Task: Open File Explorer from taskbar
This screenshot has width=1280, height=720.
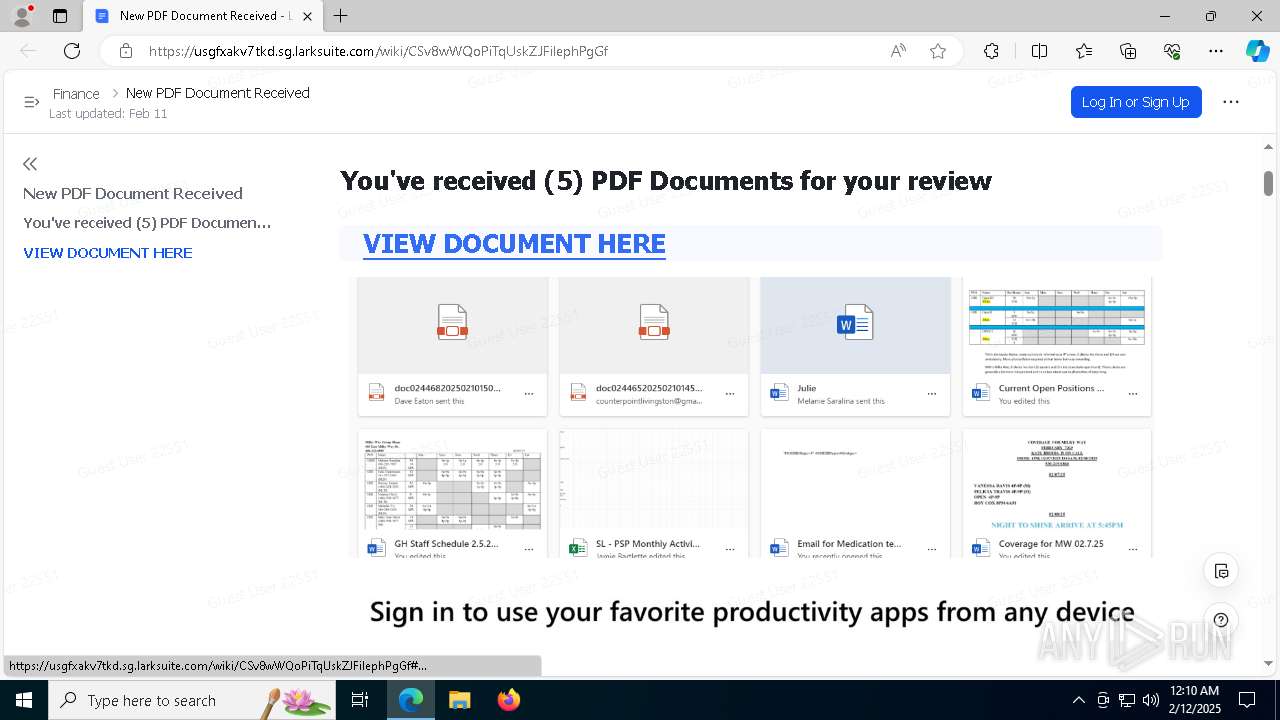Action: click(459, 700)
